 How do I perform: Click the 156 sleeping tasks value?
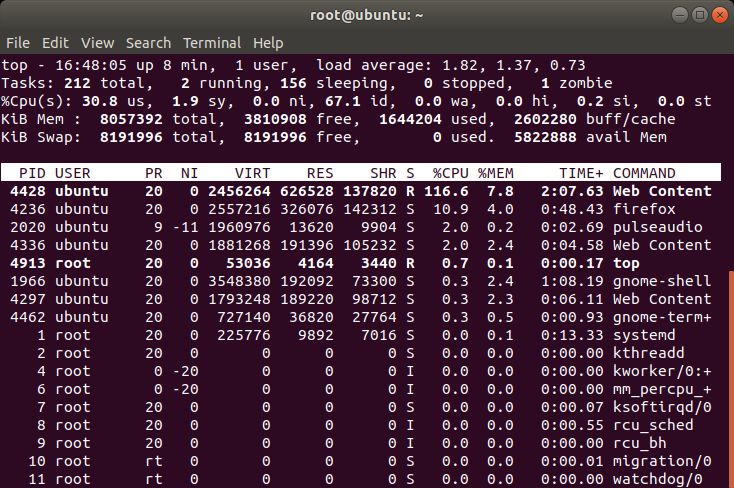pos(293,83)
